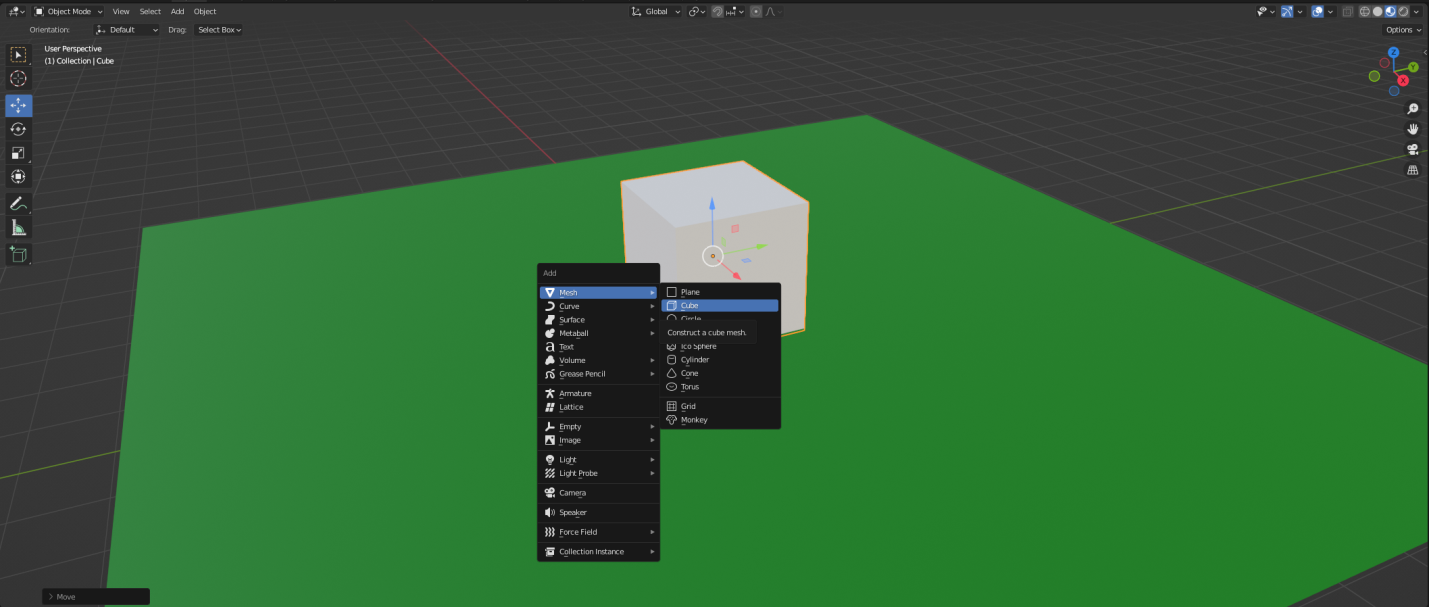Toggle the camera view icon
This screenshot has width=1429, height=607.
click(x=1413, y=150)
